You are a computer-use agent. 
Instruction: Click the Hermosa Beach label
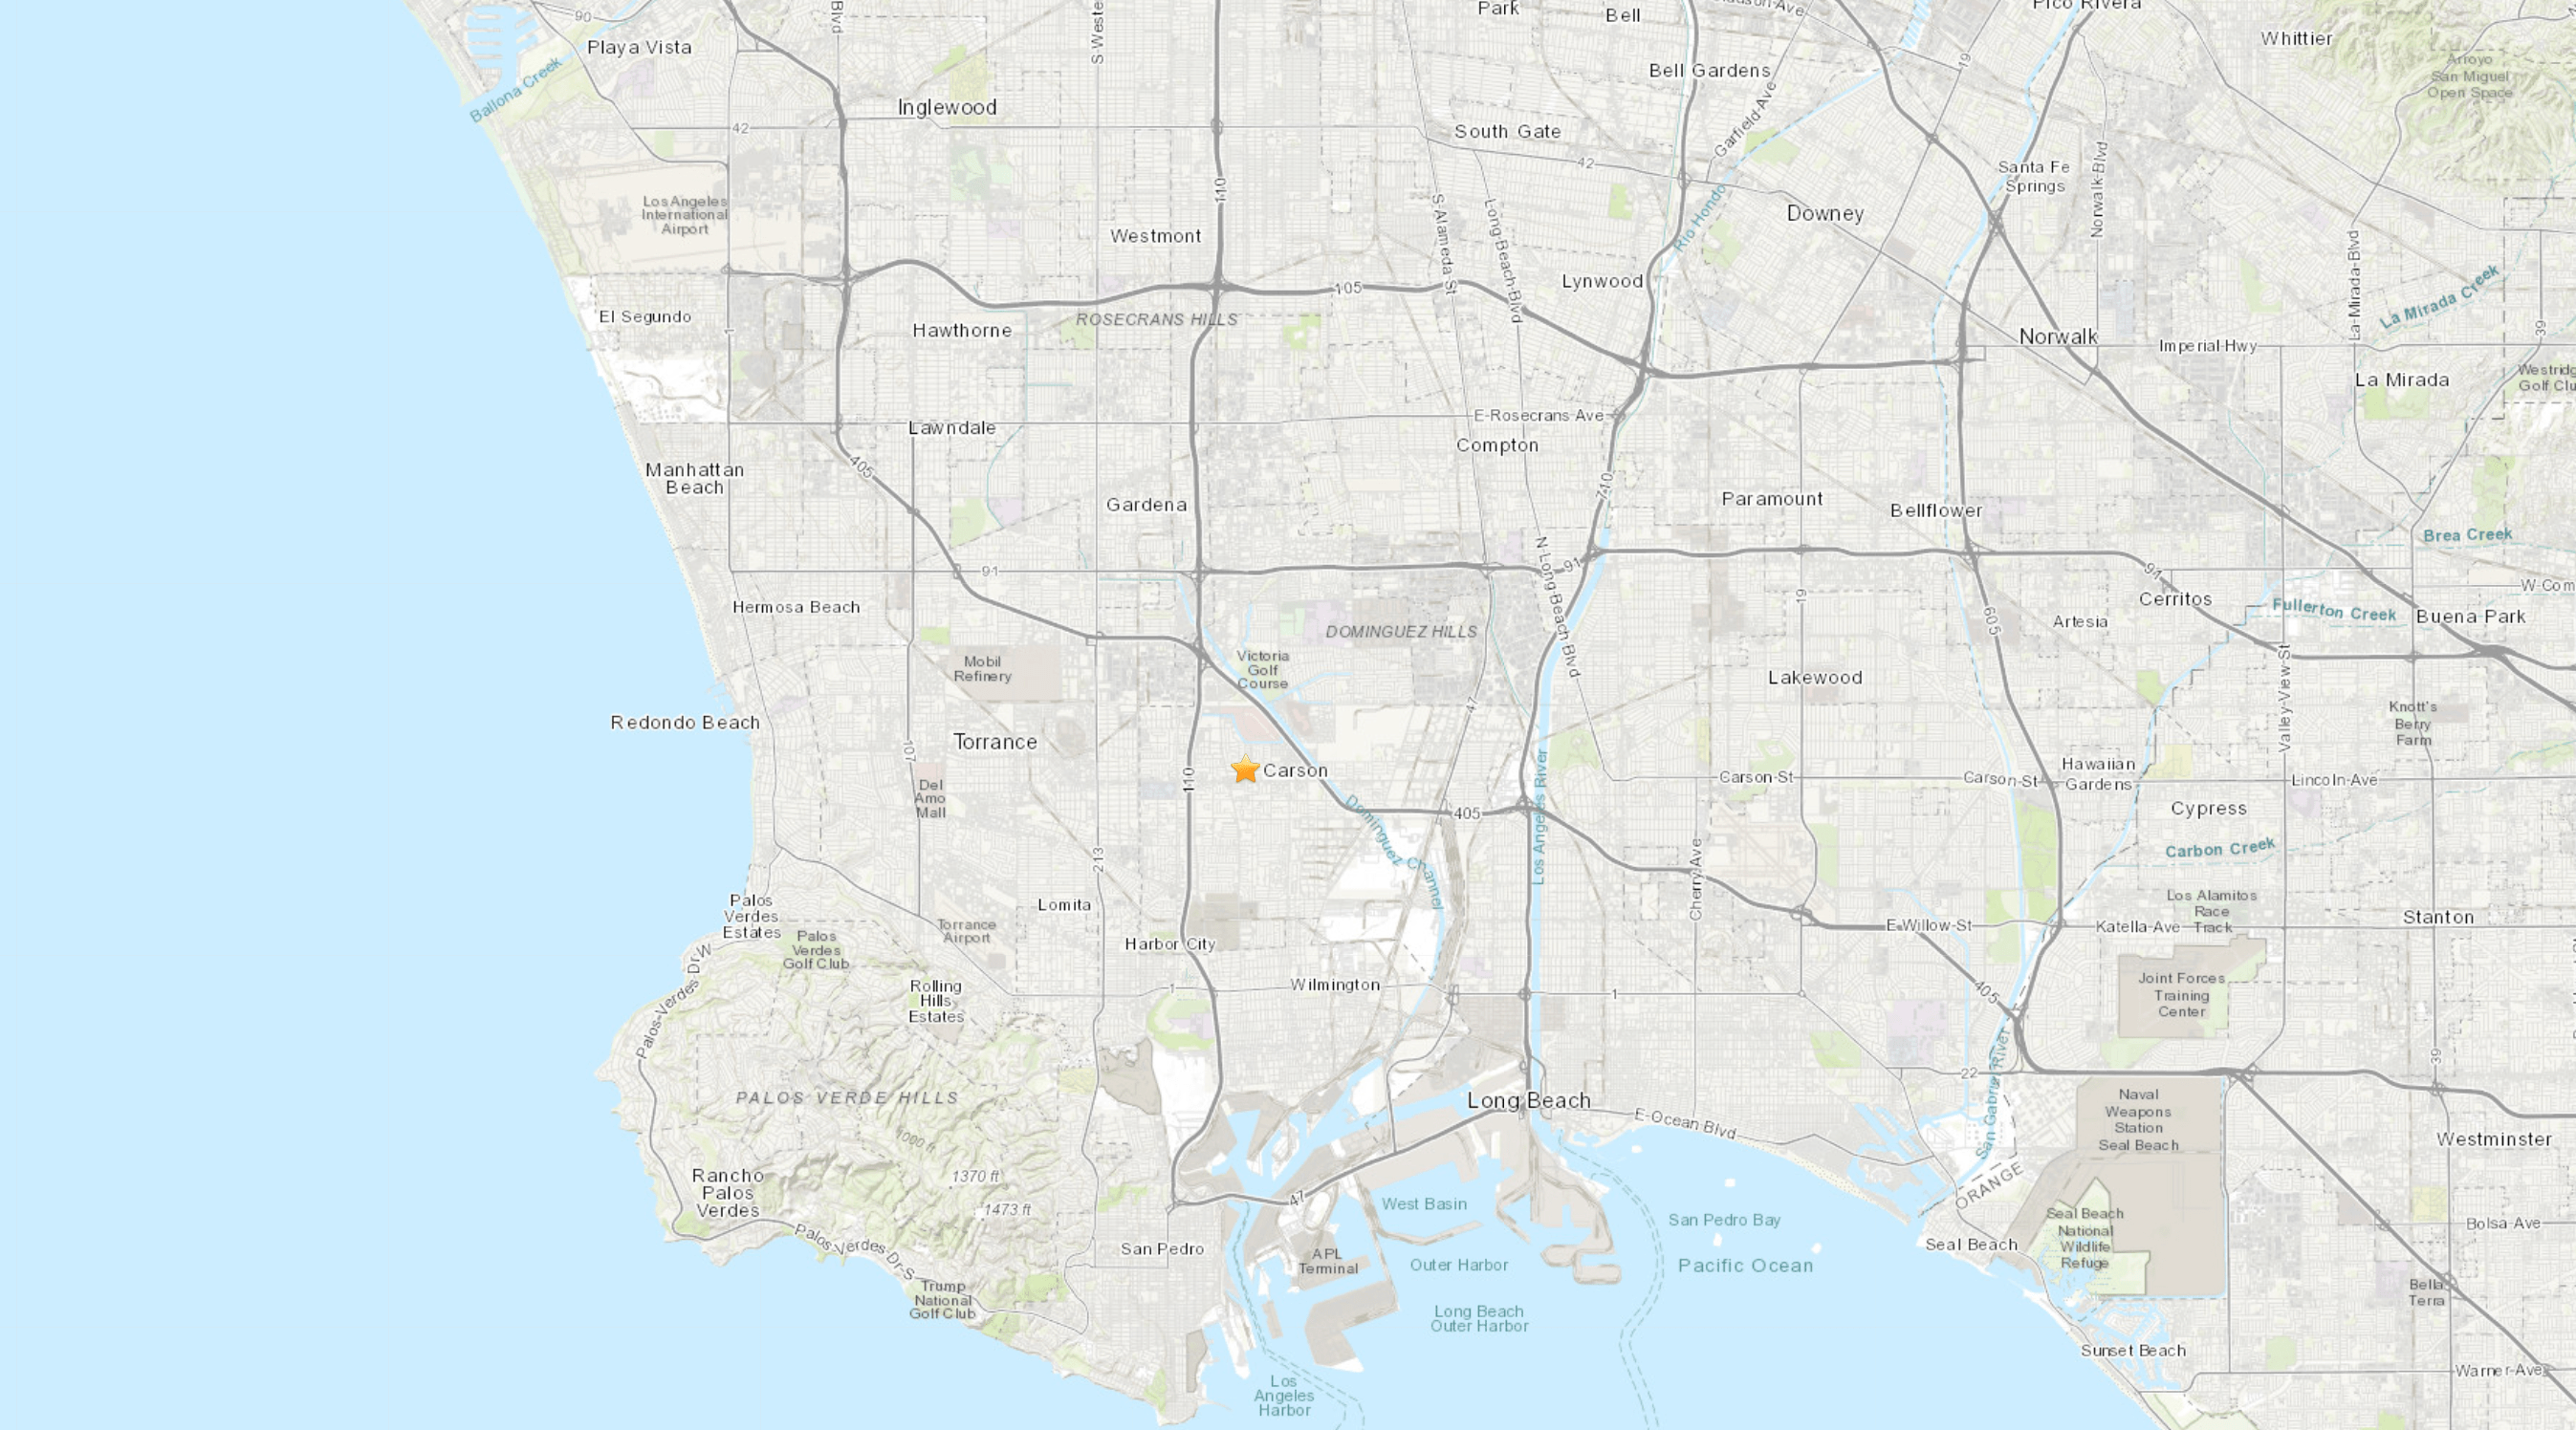coord(796,608)
